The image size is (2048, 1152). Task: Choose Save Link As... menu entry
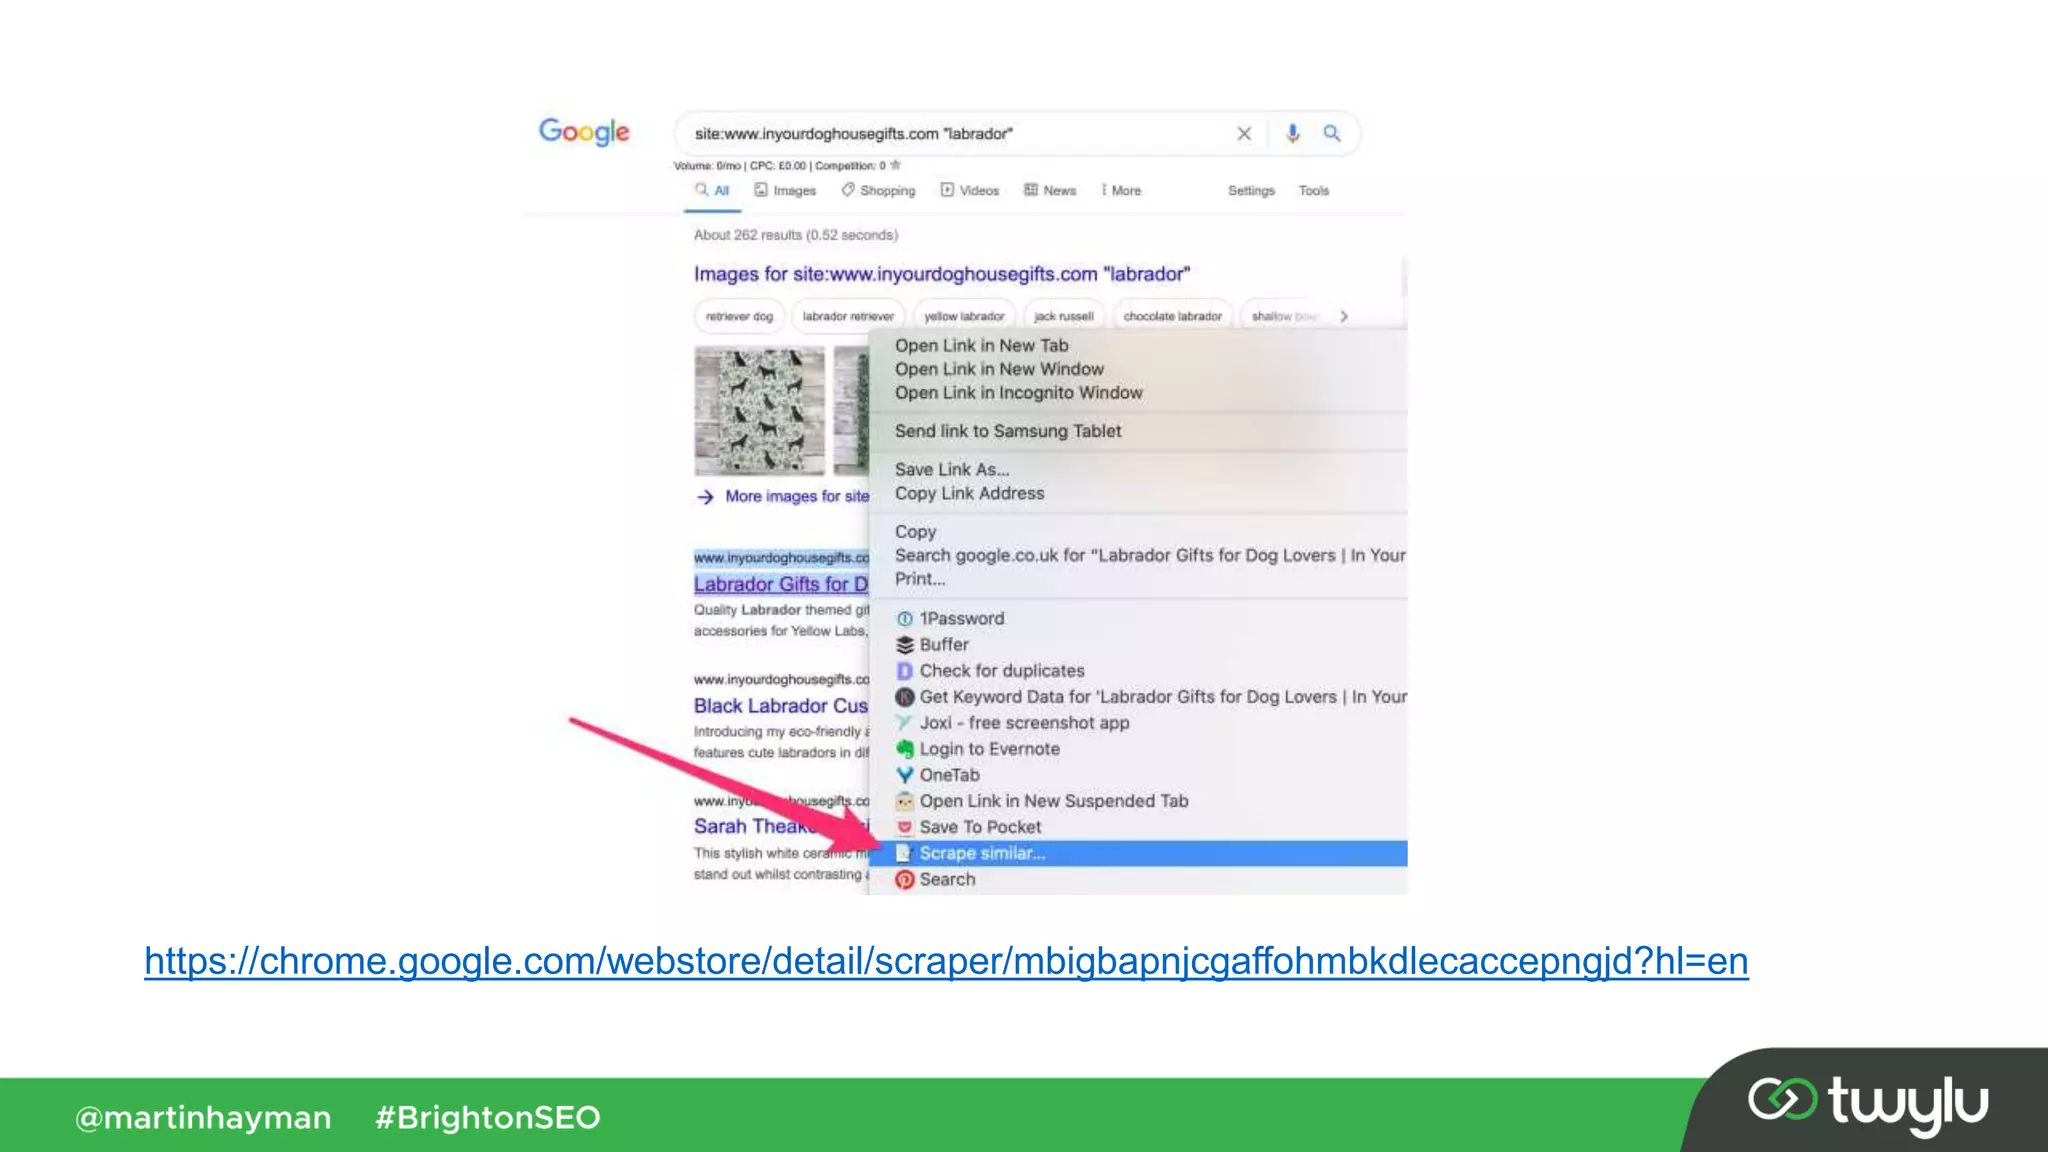pos(952,469)
